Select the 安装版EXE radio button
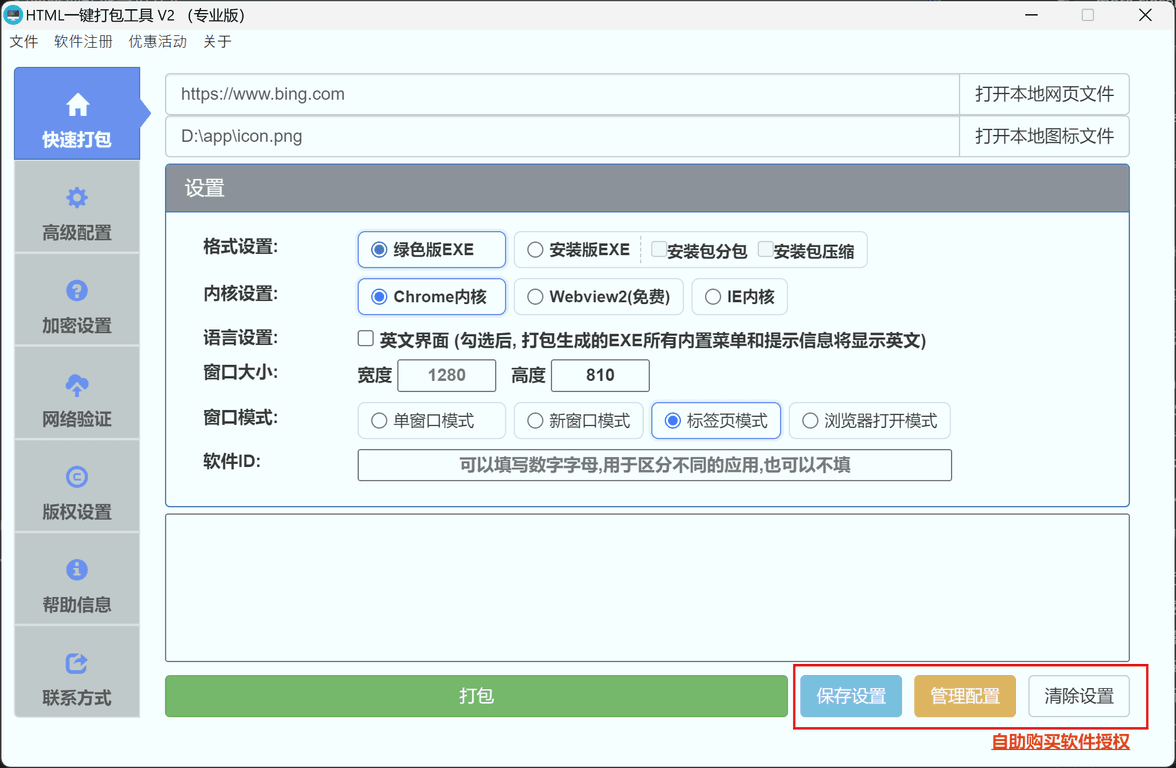 [x=536, y=250]
